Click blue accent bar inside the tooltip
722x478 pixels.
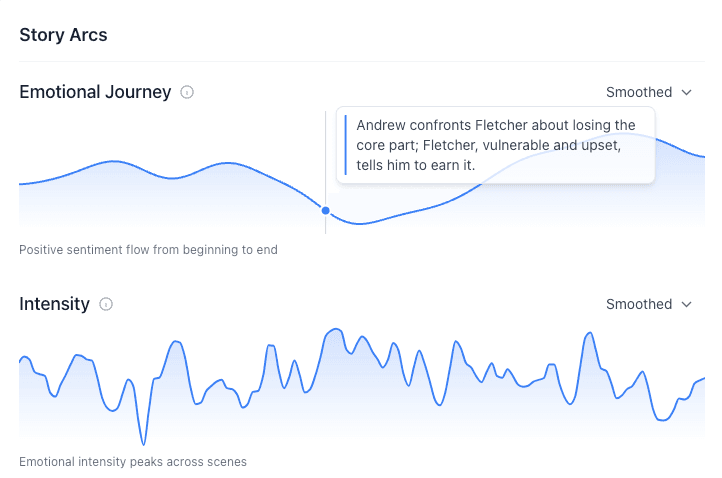coord(345,145)
